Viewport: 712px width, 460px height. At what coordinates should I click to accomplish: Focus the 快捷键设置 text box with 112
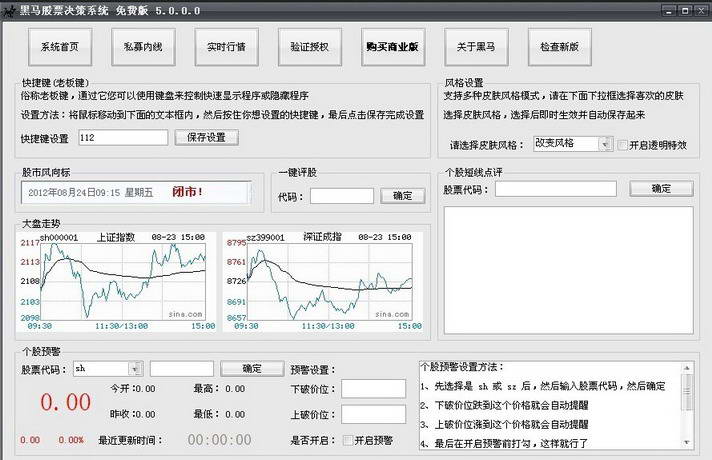coord(123,138)
